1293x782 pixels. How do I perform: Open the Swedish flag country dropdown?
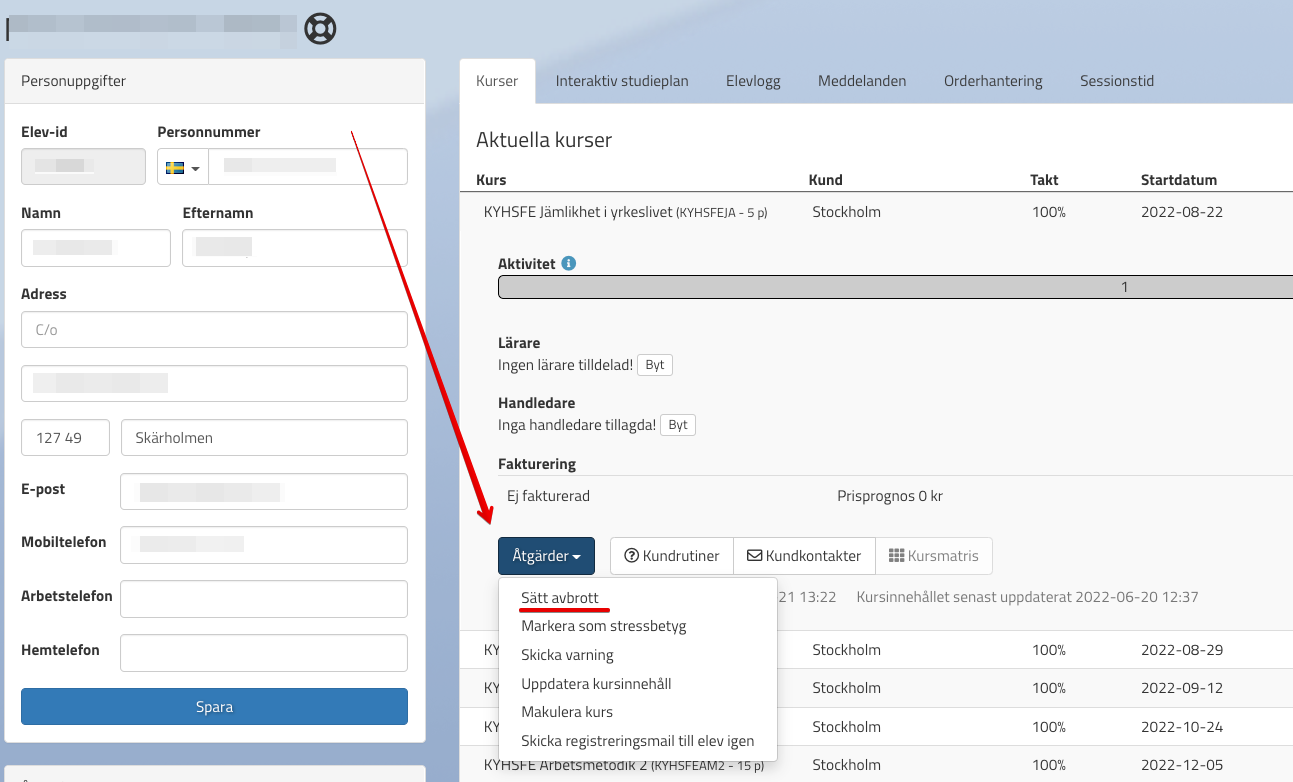[x=182, y=168]
